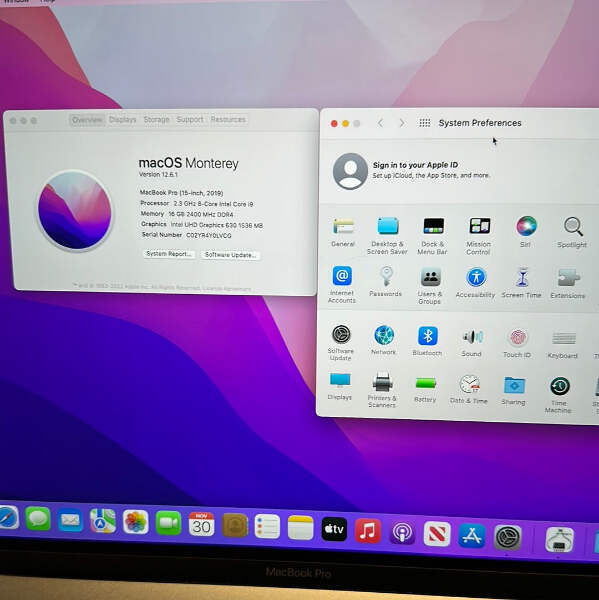This screenshot has height=600, width=599.
Task: Click the Version 12.6.1 text
Action: click(158, 174)
